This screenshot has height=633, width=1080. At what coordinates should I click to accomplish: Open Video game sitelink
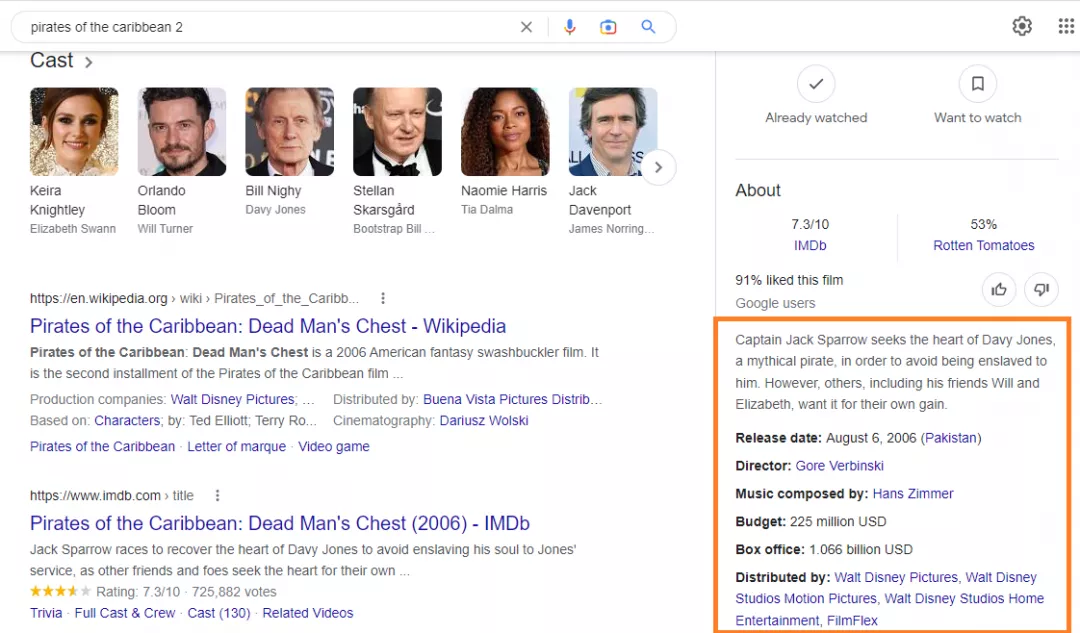(x=333, y=446)
